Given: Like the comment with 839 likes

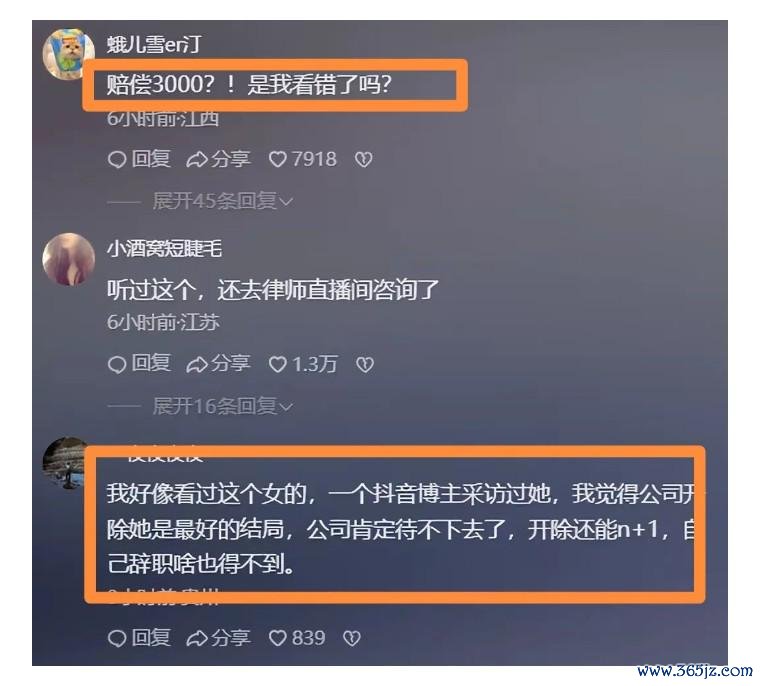Looking at the screenshot, I should click(x=297, y=638).
